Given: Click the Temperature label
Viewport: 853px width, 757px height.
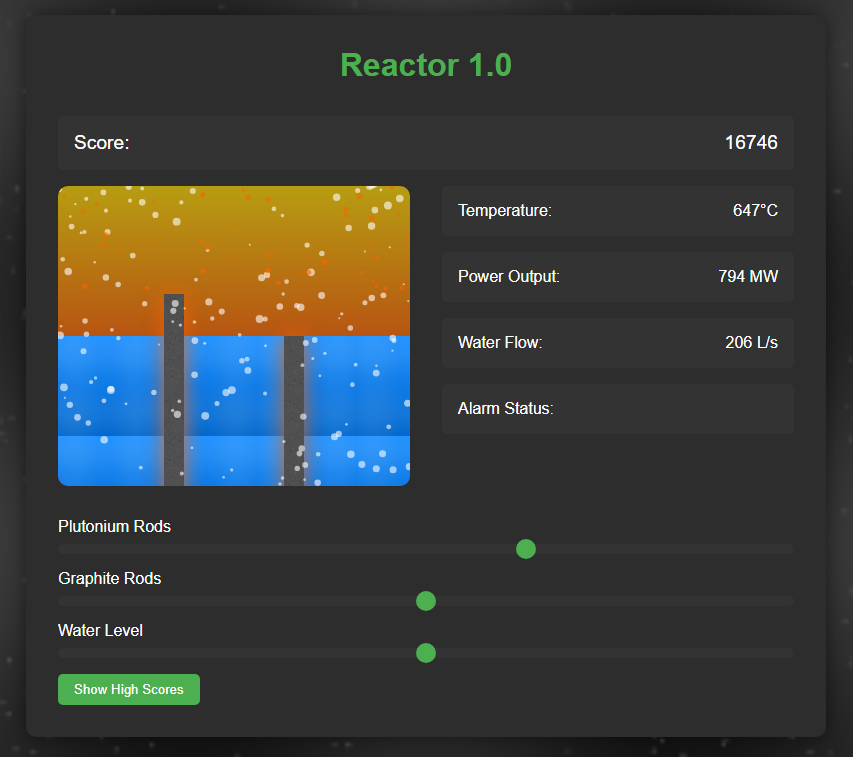Looking at the screenshot, I should coord(504,210).
